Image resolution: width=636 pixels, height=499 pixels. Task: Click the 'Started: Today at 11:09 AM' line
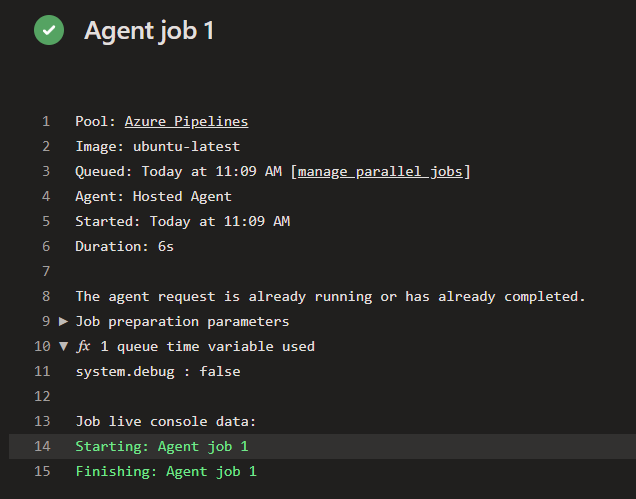[x=183, y=221]
